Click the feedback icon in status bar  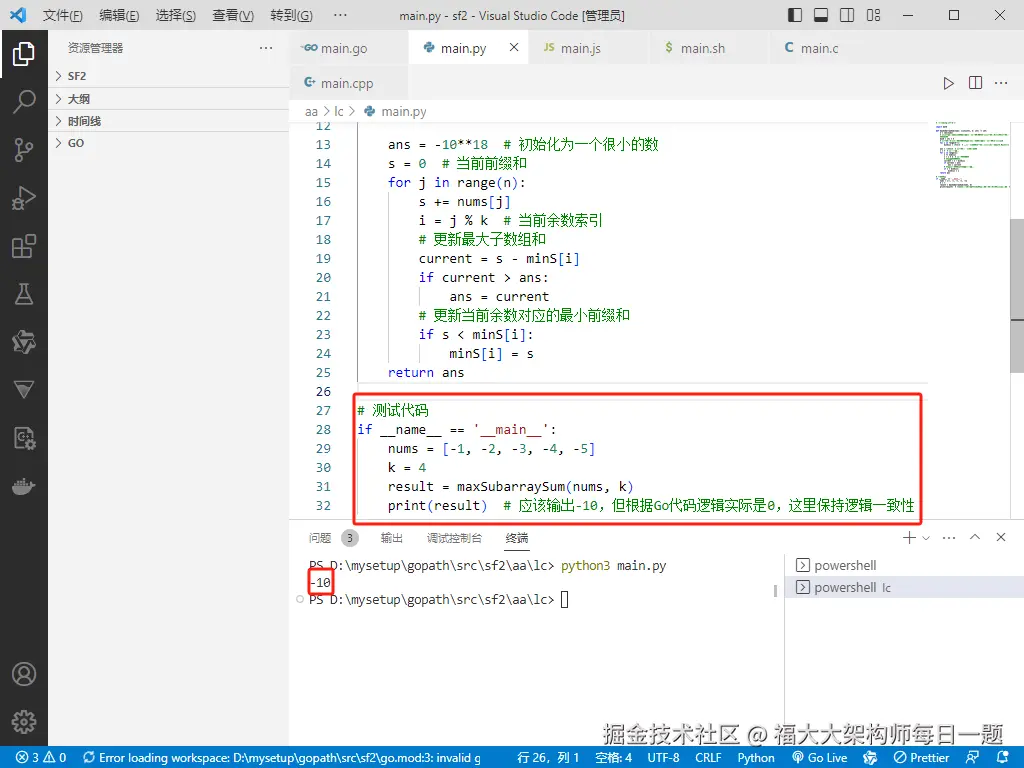point(972,758)
